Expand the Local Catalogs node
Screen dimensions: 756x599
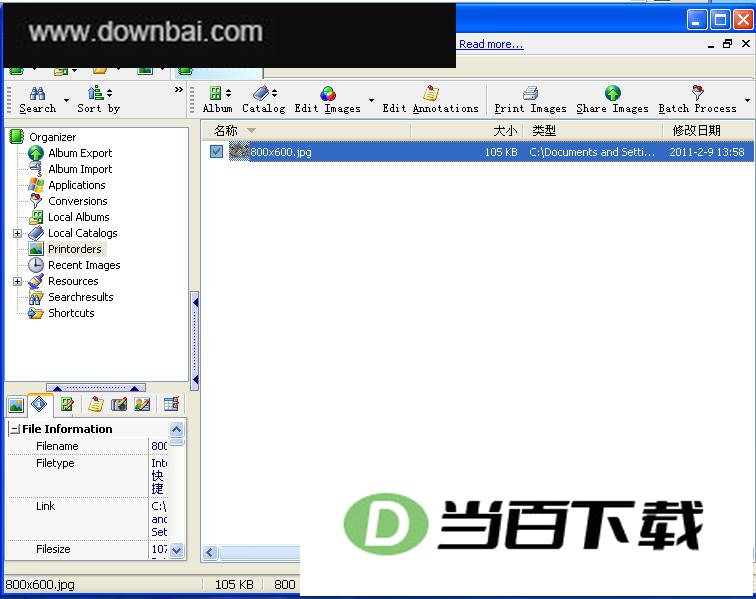(x=17, y=233)
